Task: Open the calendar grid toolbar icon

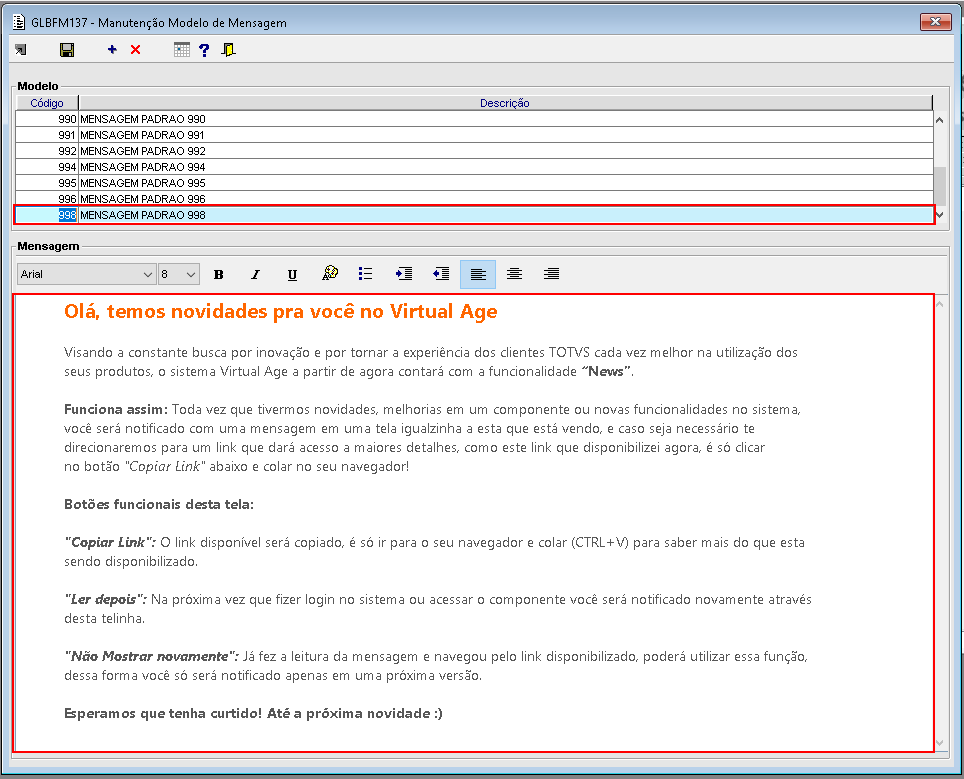Action: coord(181,50)
